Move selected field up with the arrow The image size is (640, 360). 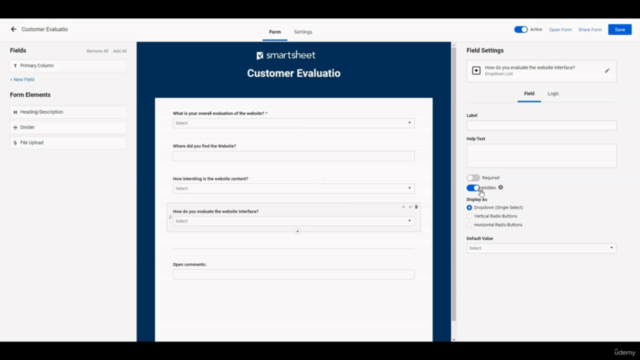(x=403, y=207)
